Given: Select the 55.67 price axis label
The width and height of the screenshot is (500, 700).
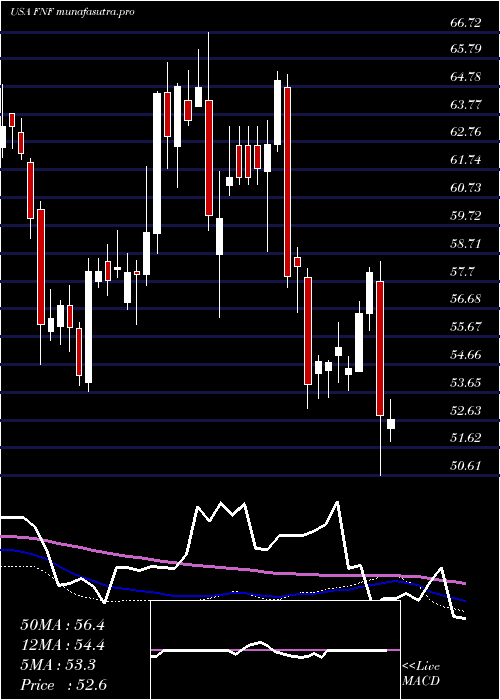Looking at the screenshot, I should click(466, 326).
